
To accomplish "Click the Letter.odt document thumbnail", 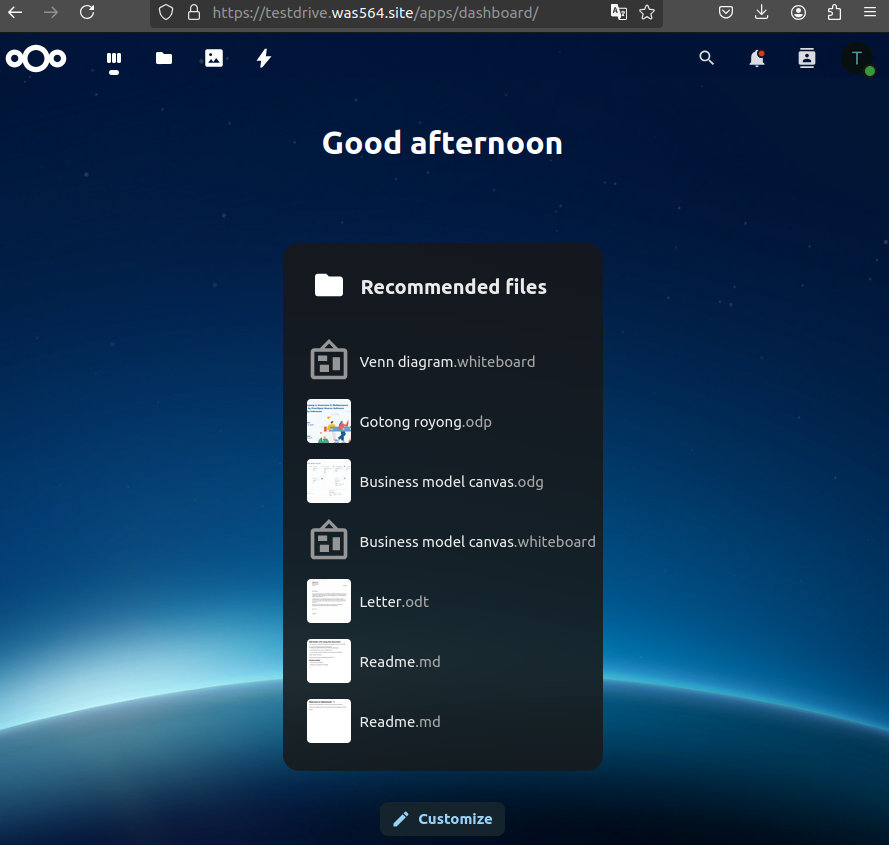I will 329,601.
